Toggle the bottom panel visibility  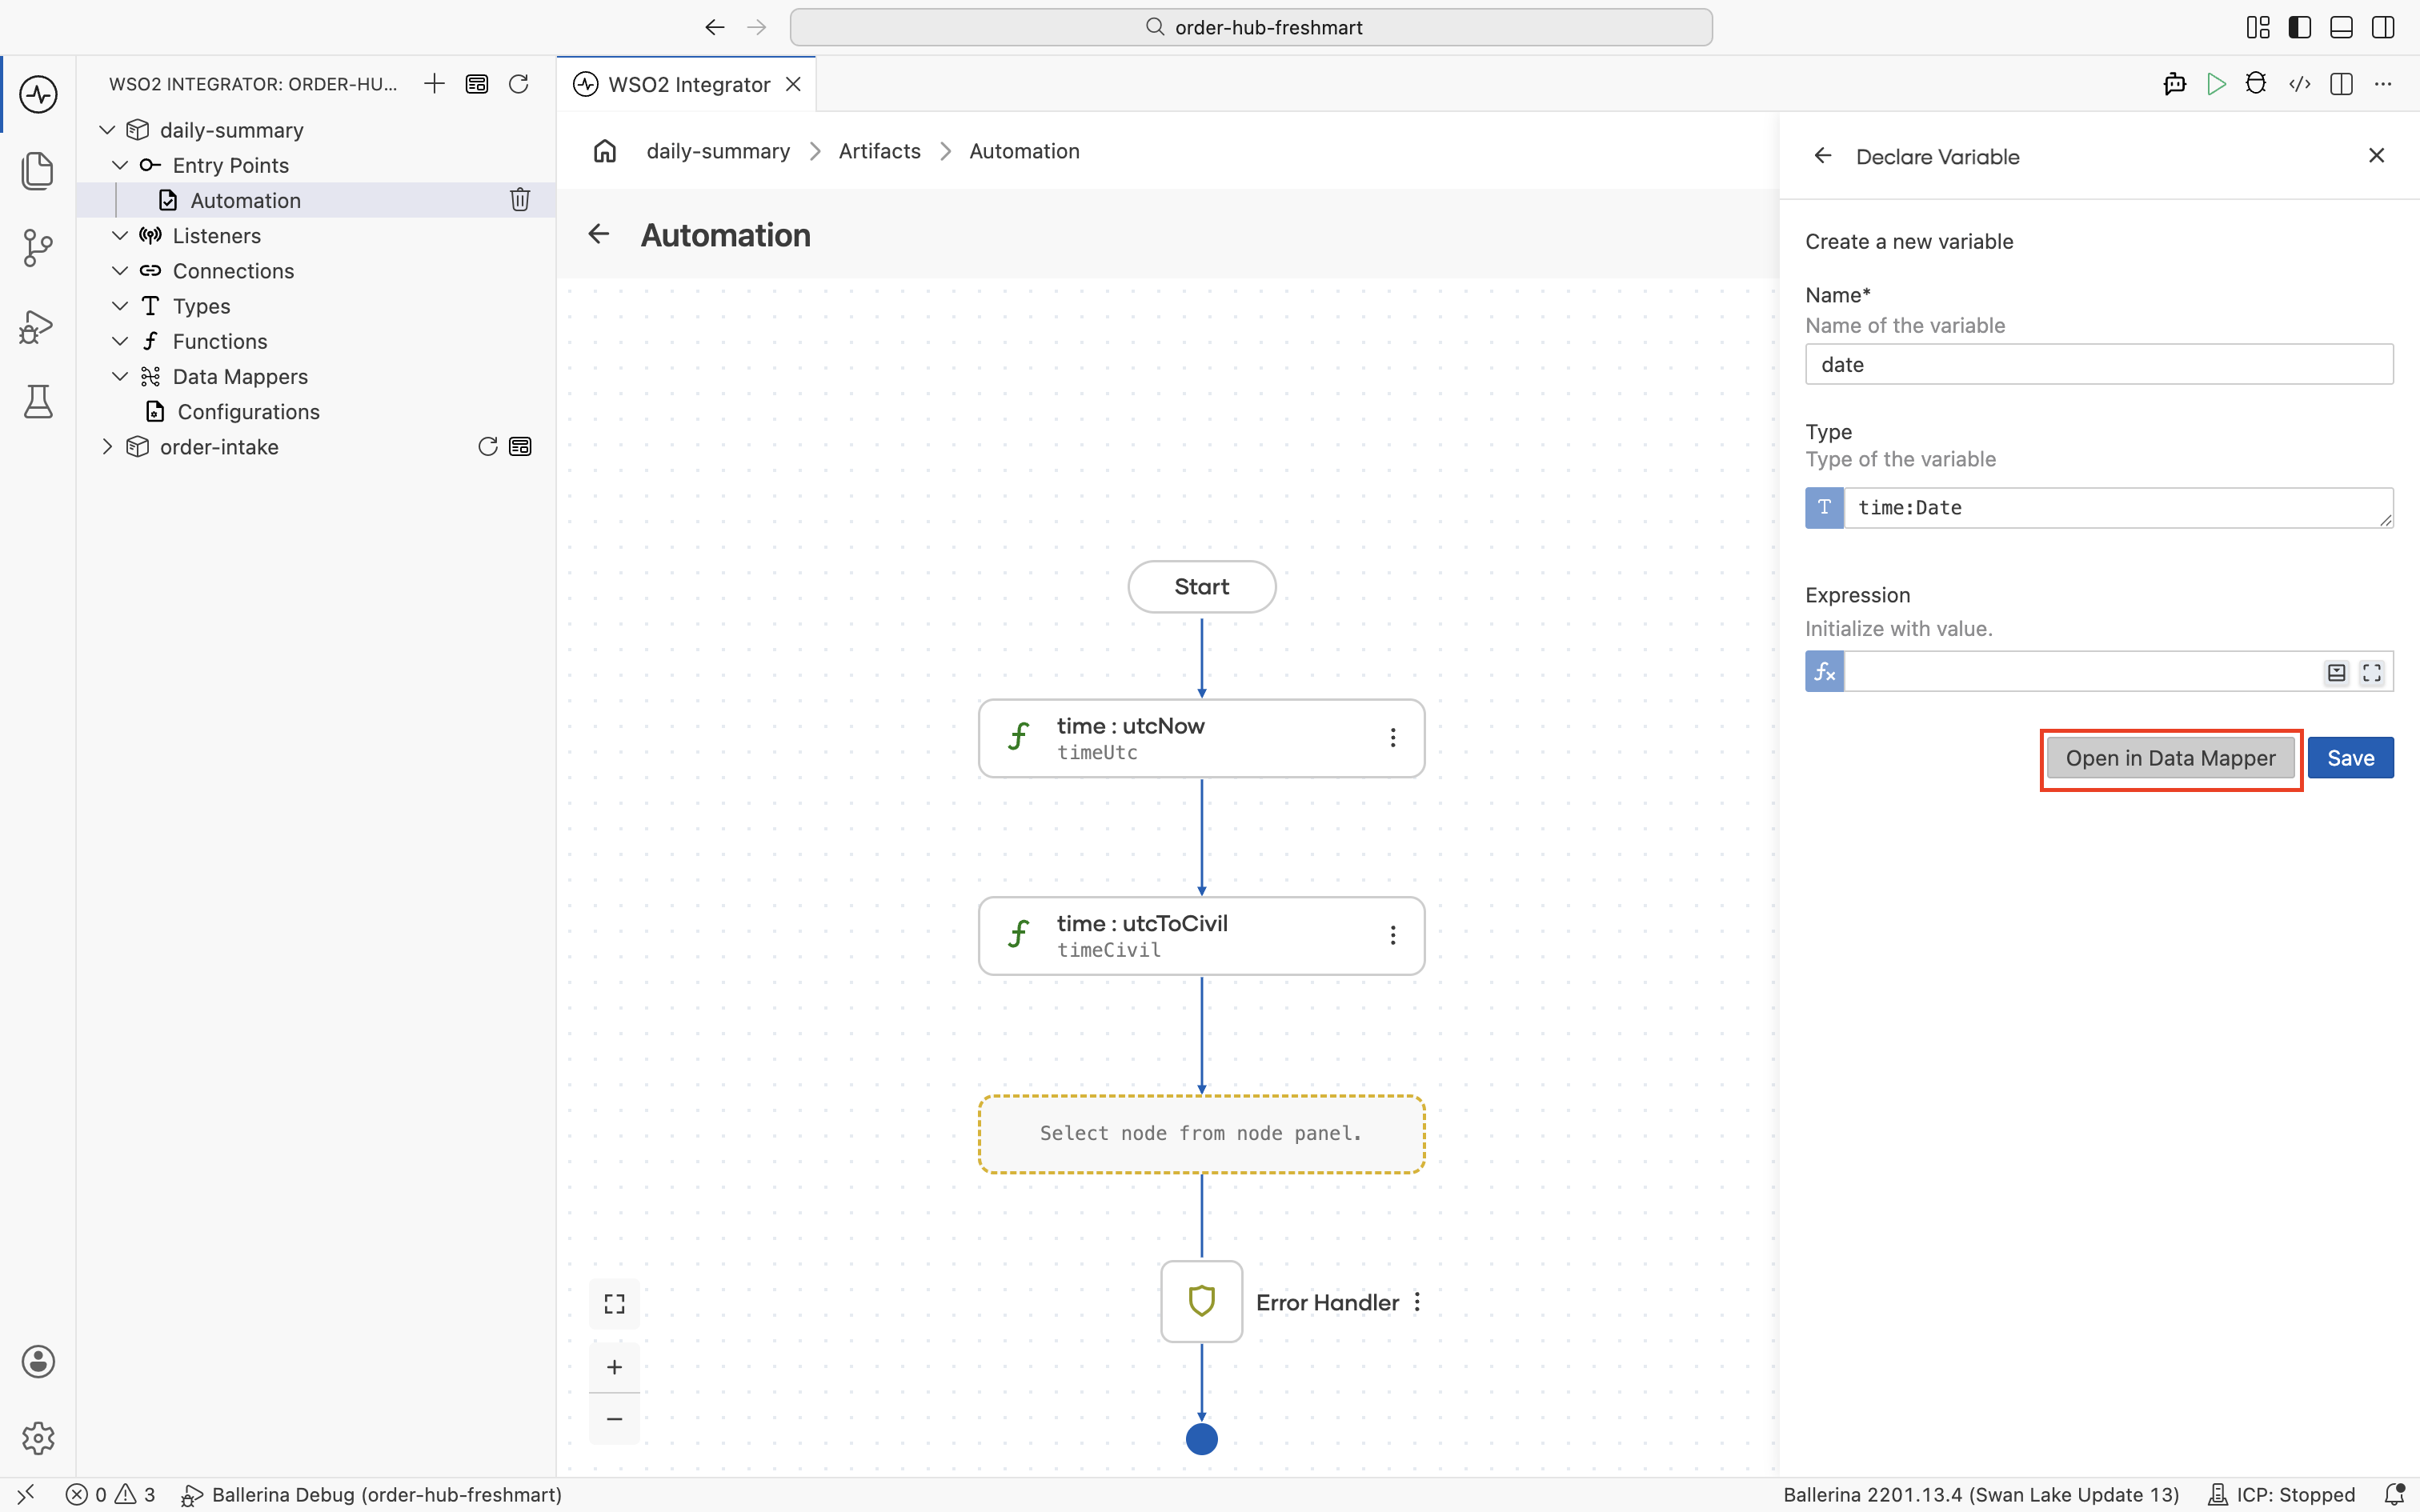click(2342, 27)
